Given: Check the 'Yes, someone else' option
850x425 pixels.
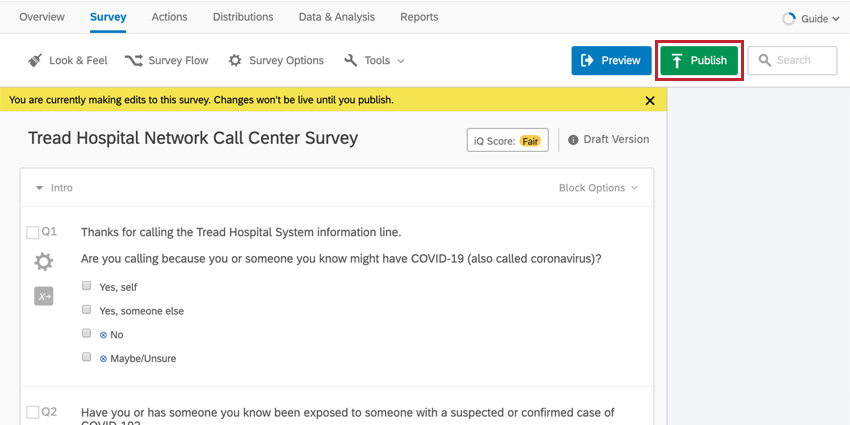Looking at the screenshot, I should point(86,310).
